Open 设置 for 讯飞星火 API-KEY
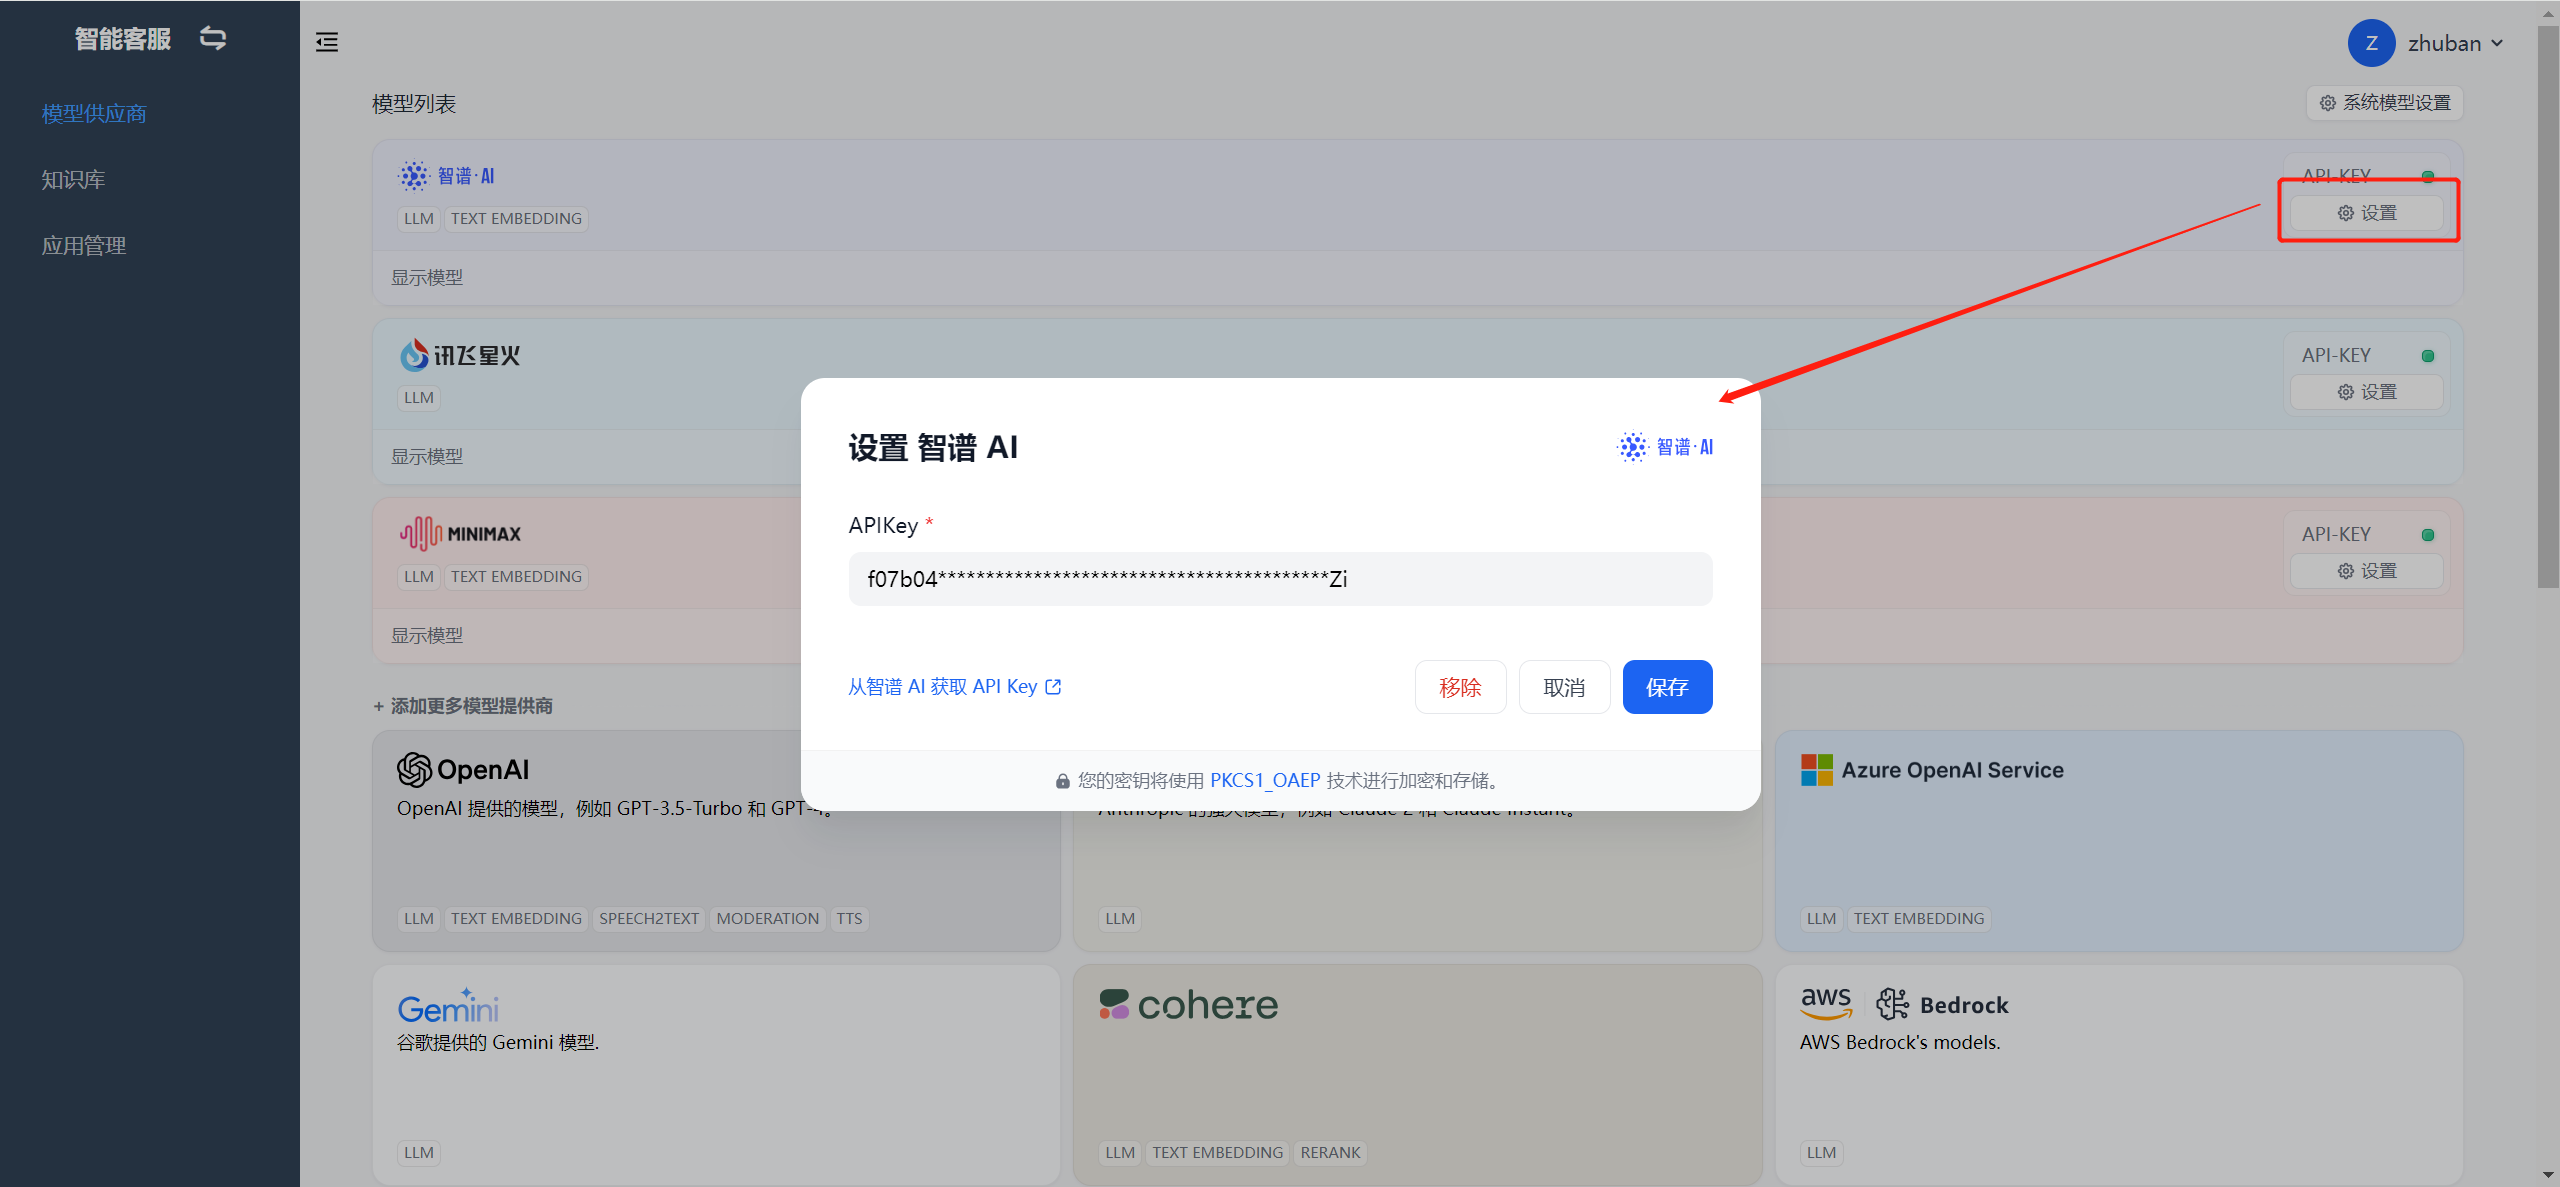This screenshot has width=2560, height=1187. pyautogui.click(x=2367, y=392)
